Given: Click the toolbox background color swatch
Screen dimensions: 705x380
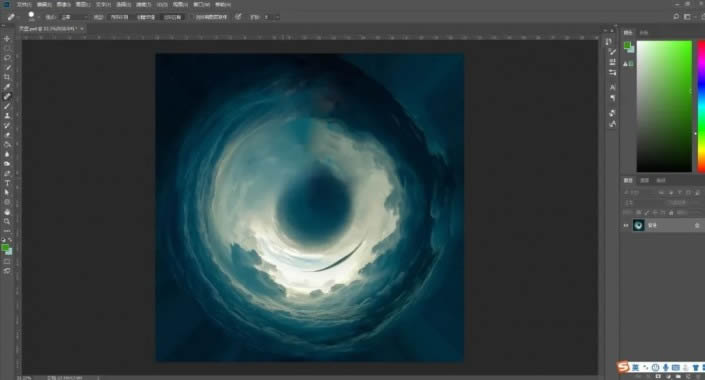Looking at the screenshot, I should tap(9, 252).
